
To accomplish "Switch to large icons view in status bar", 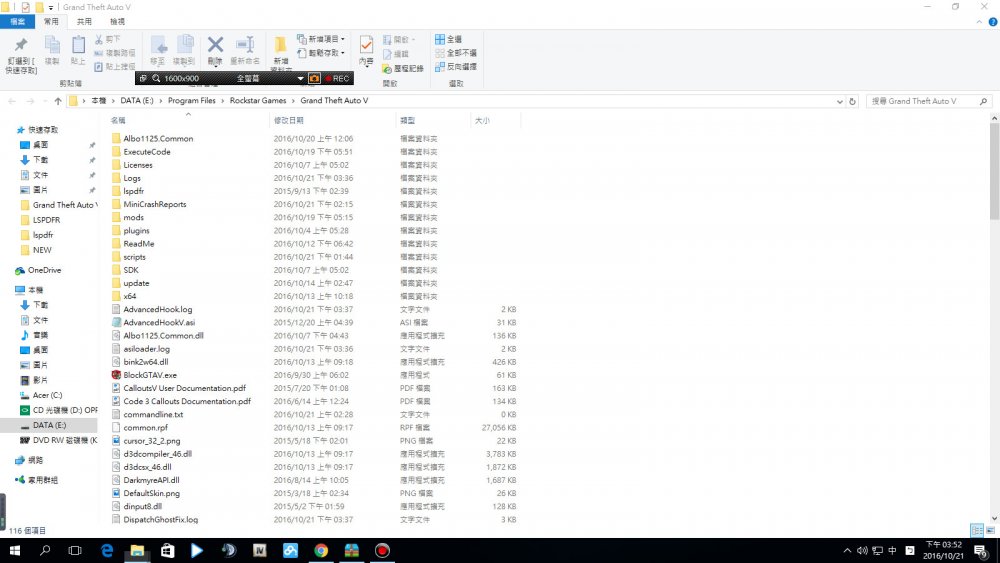I will click(990, 530).
